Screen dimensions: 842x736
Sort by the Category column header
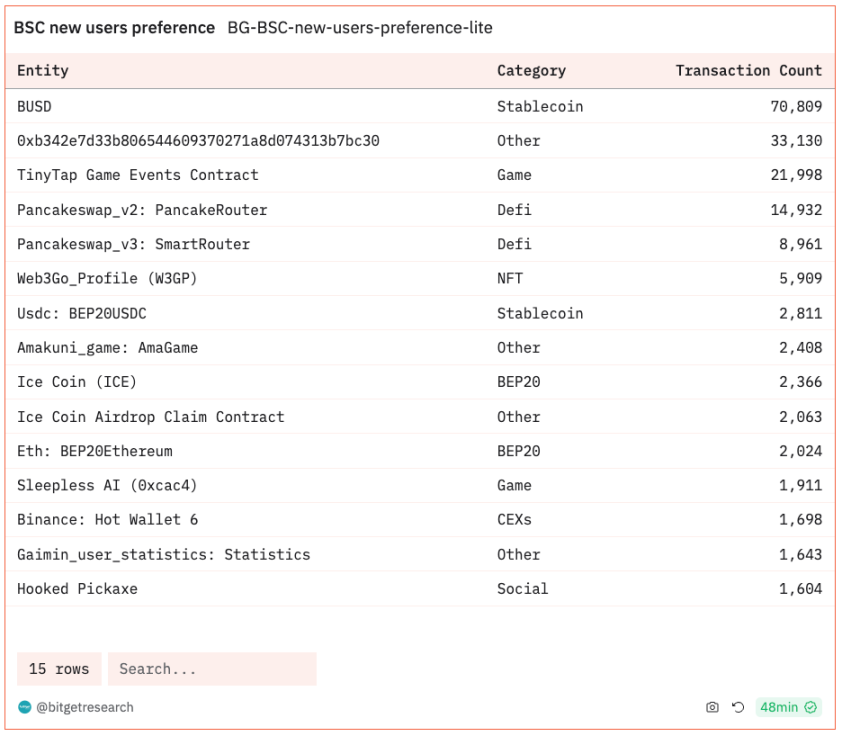[531, 71]
